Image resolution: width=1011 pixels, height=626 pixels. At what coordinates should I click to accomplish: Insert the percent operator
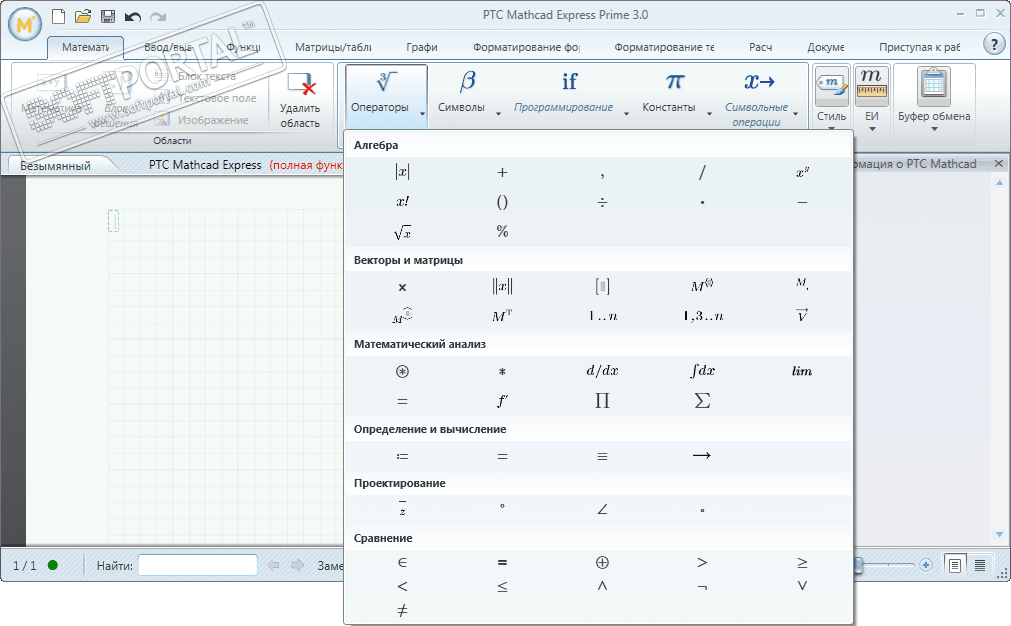tap(502, 231)
